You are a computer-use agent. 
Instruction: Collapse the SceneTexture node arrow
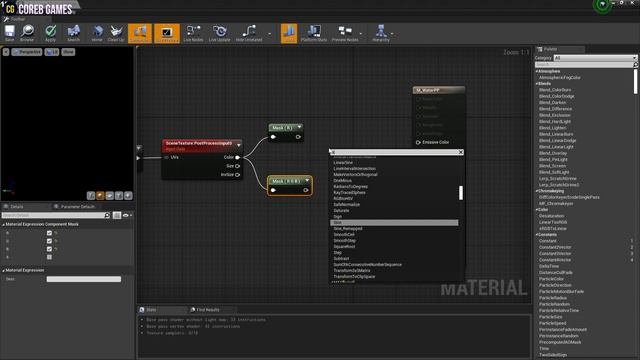(x=239, y=145)
